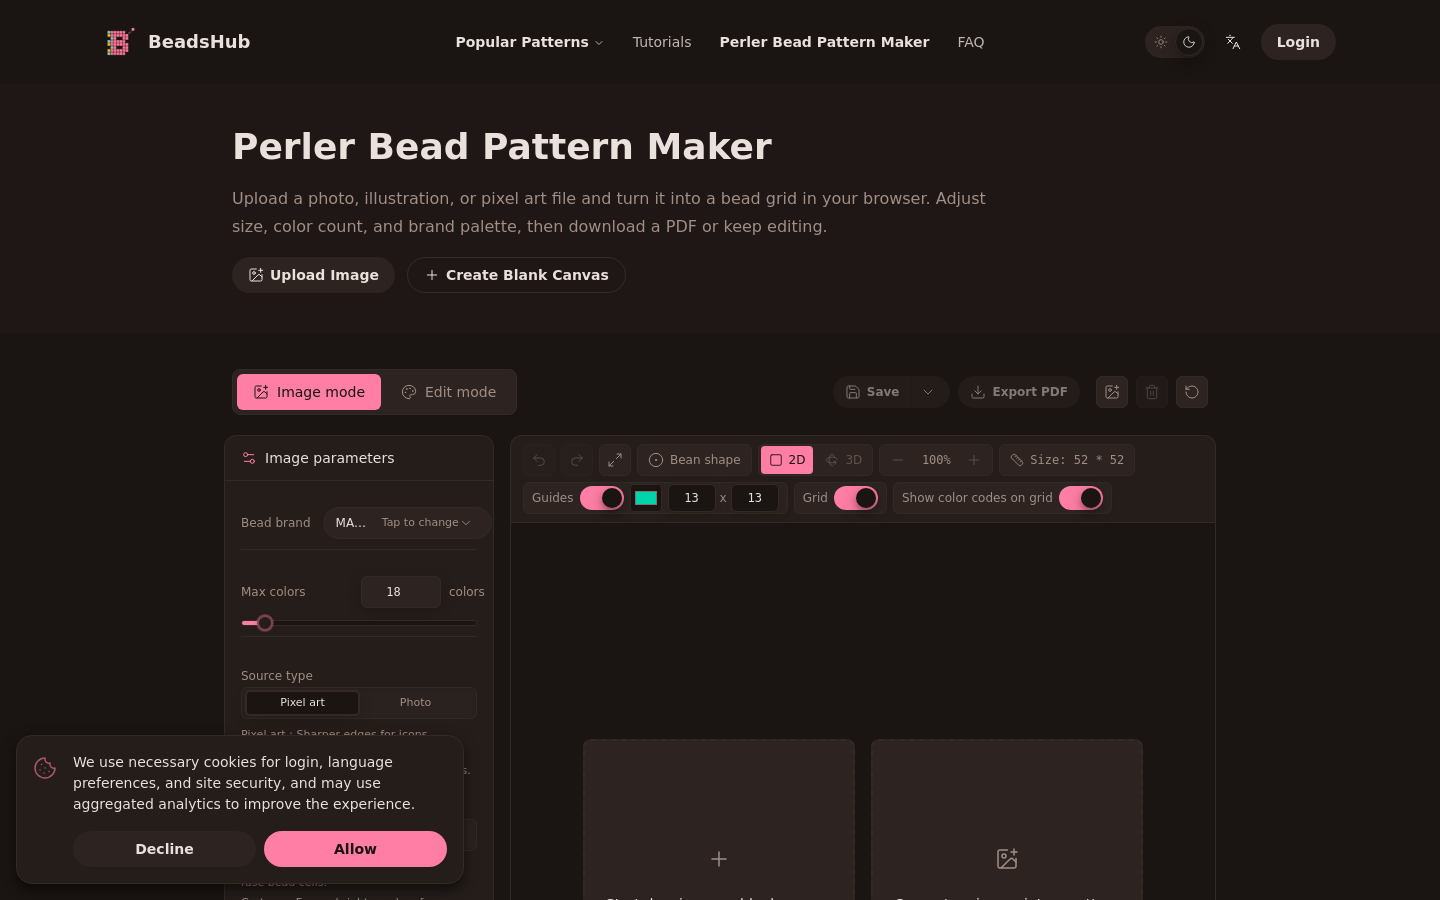This screenshot has height=900, width=1440.
Task: Open Bead brand Tap to change dropdown
Action: [x=407, y=523]
